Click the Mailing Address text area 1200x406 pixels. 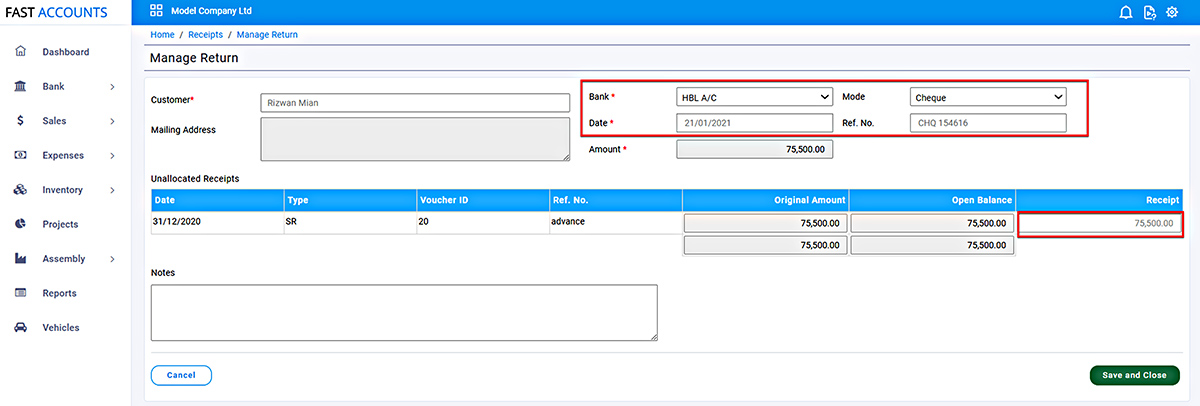[414, 139]
